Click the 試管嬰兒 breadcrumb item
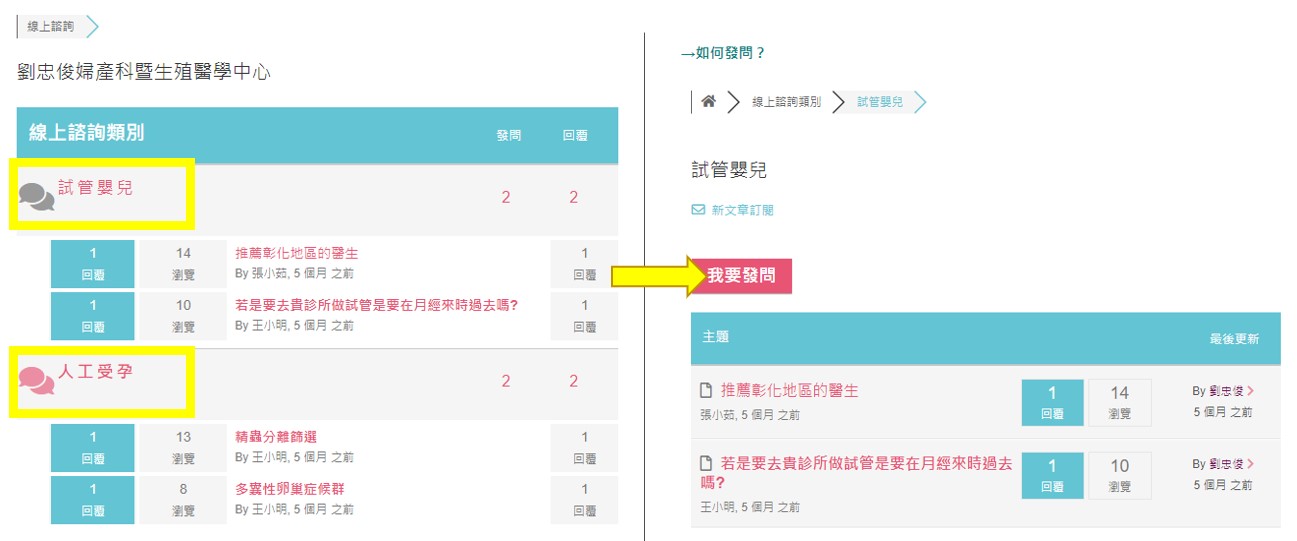Screen dimensions: 1297x541 880,102
